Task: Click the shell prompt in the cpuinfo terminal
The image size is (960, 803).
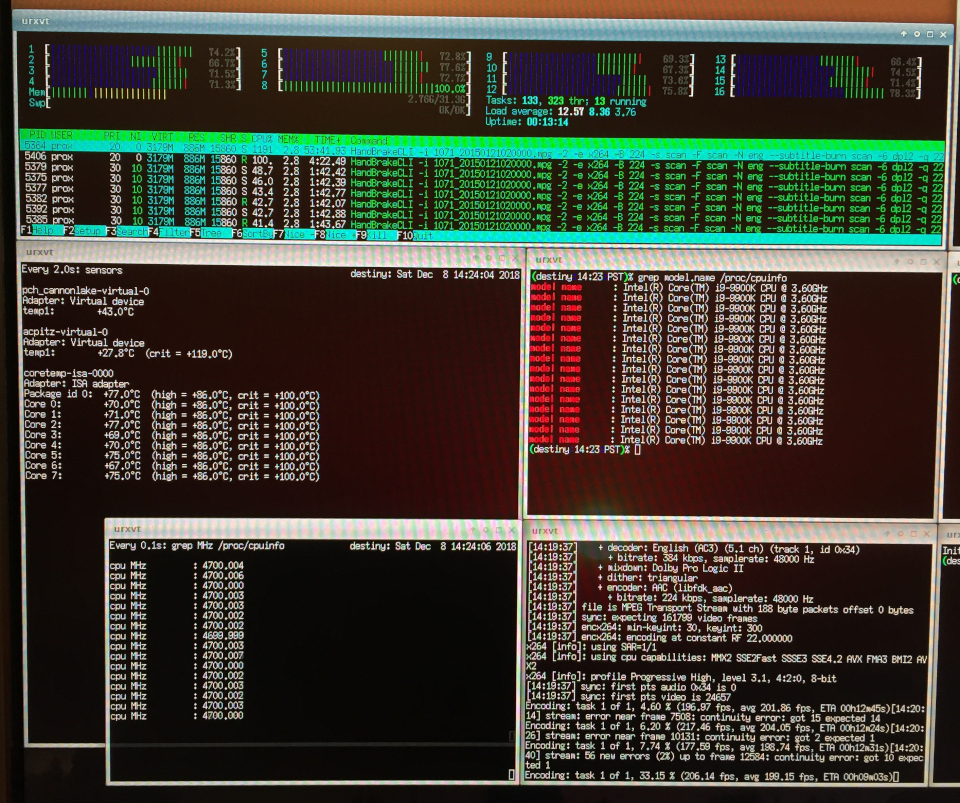Action: pos(585,450)
